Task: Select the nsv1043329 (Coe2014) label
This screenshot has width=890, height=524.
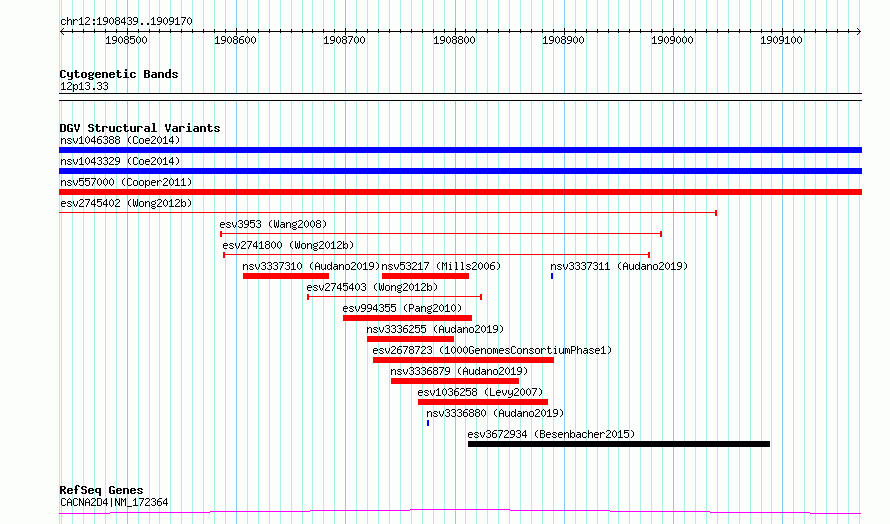Action: 120,161
